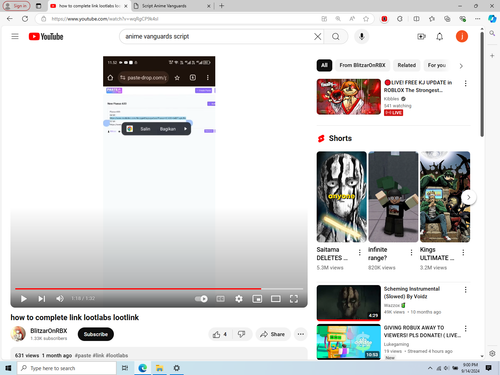
Task: Refresh the page
Action: coord(25,19)
